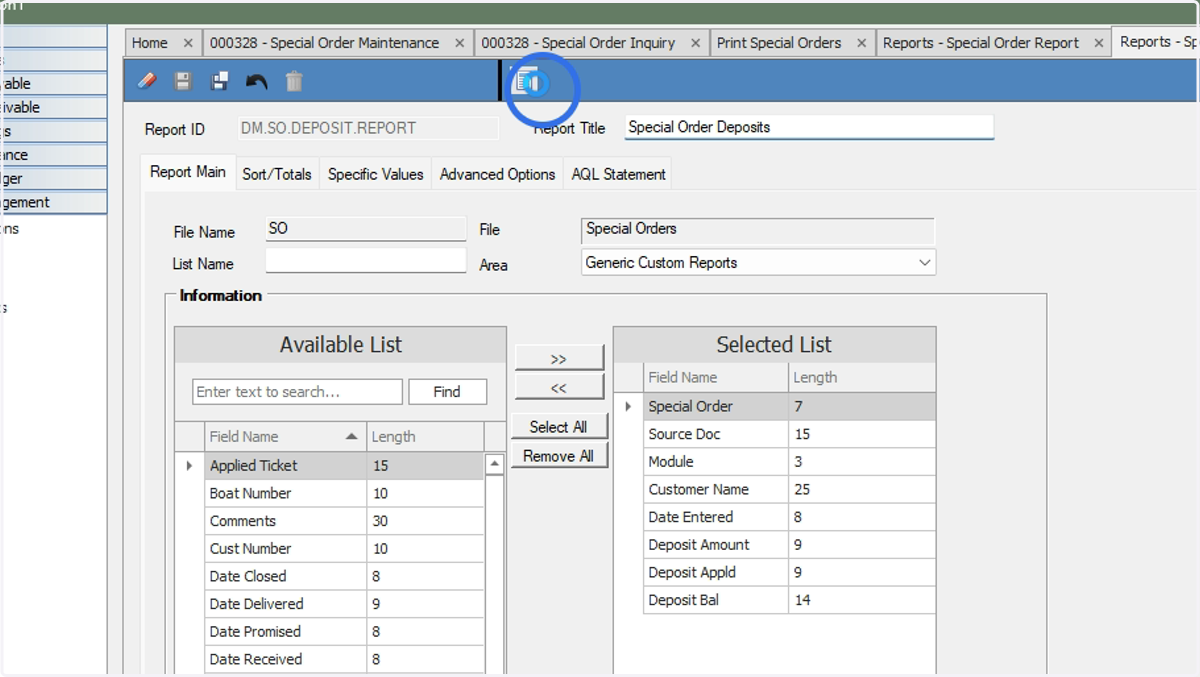The width and height of the screenshot is (1200, 677).
Task: Click the Delete trash can icon
Action: pos(294,81)
